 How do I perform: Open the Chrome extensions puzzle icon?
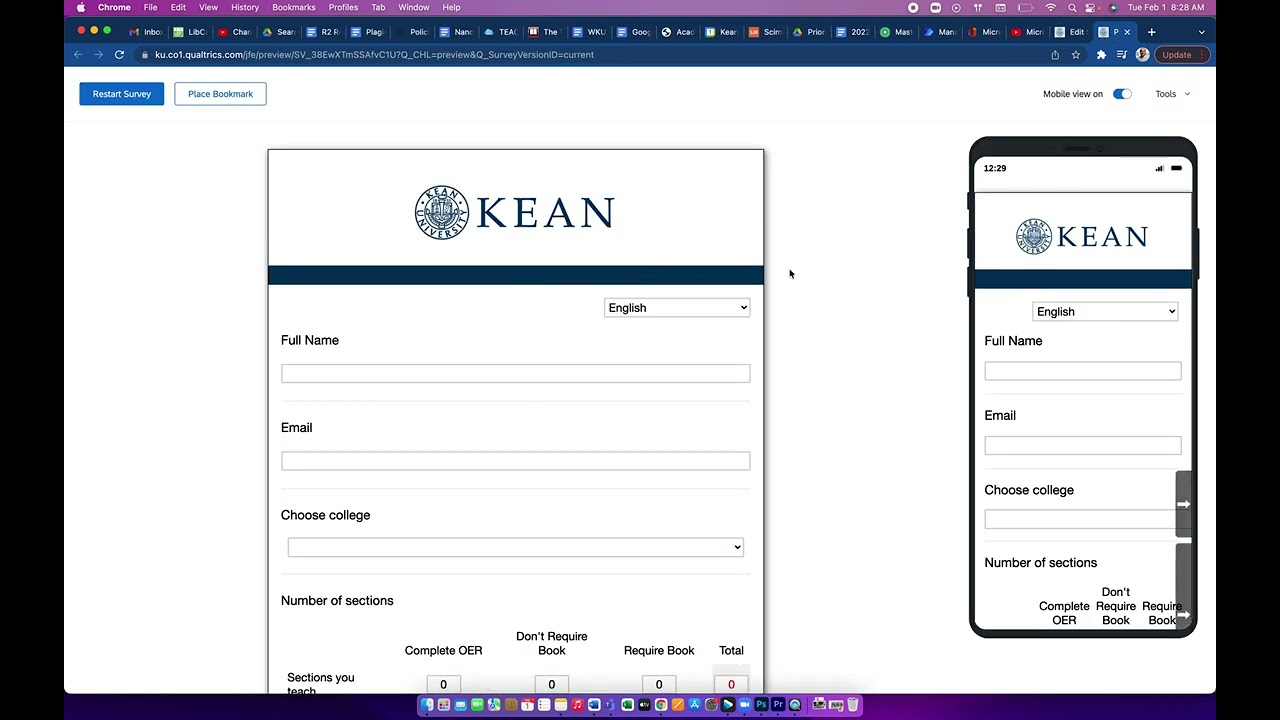point(1101,55)
